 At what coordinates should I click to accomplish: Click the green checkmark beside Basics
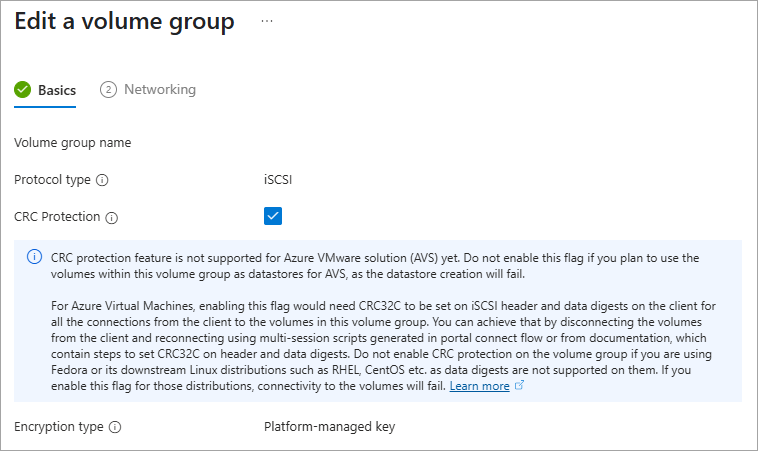coord(22,90)
